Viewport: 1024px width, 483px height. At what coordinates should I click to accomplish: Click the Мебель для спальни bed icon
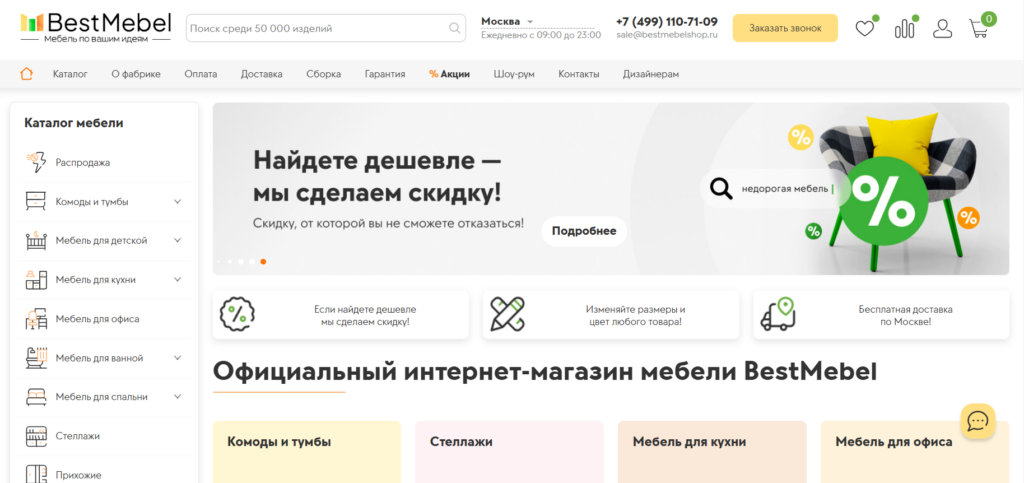pos(36,397)
